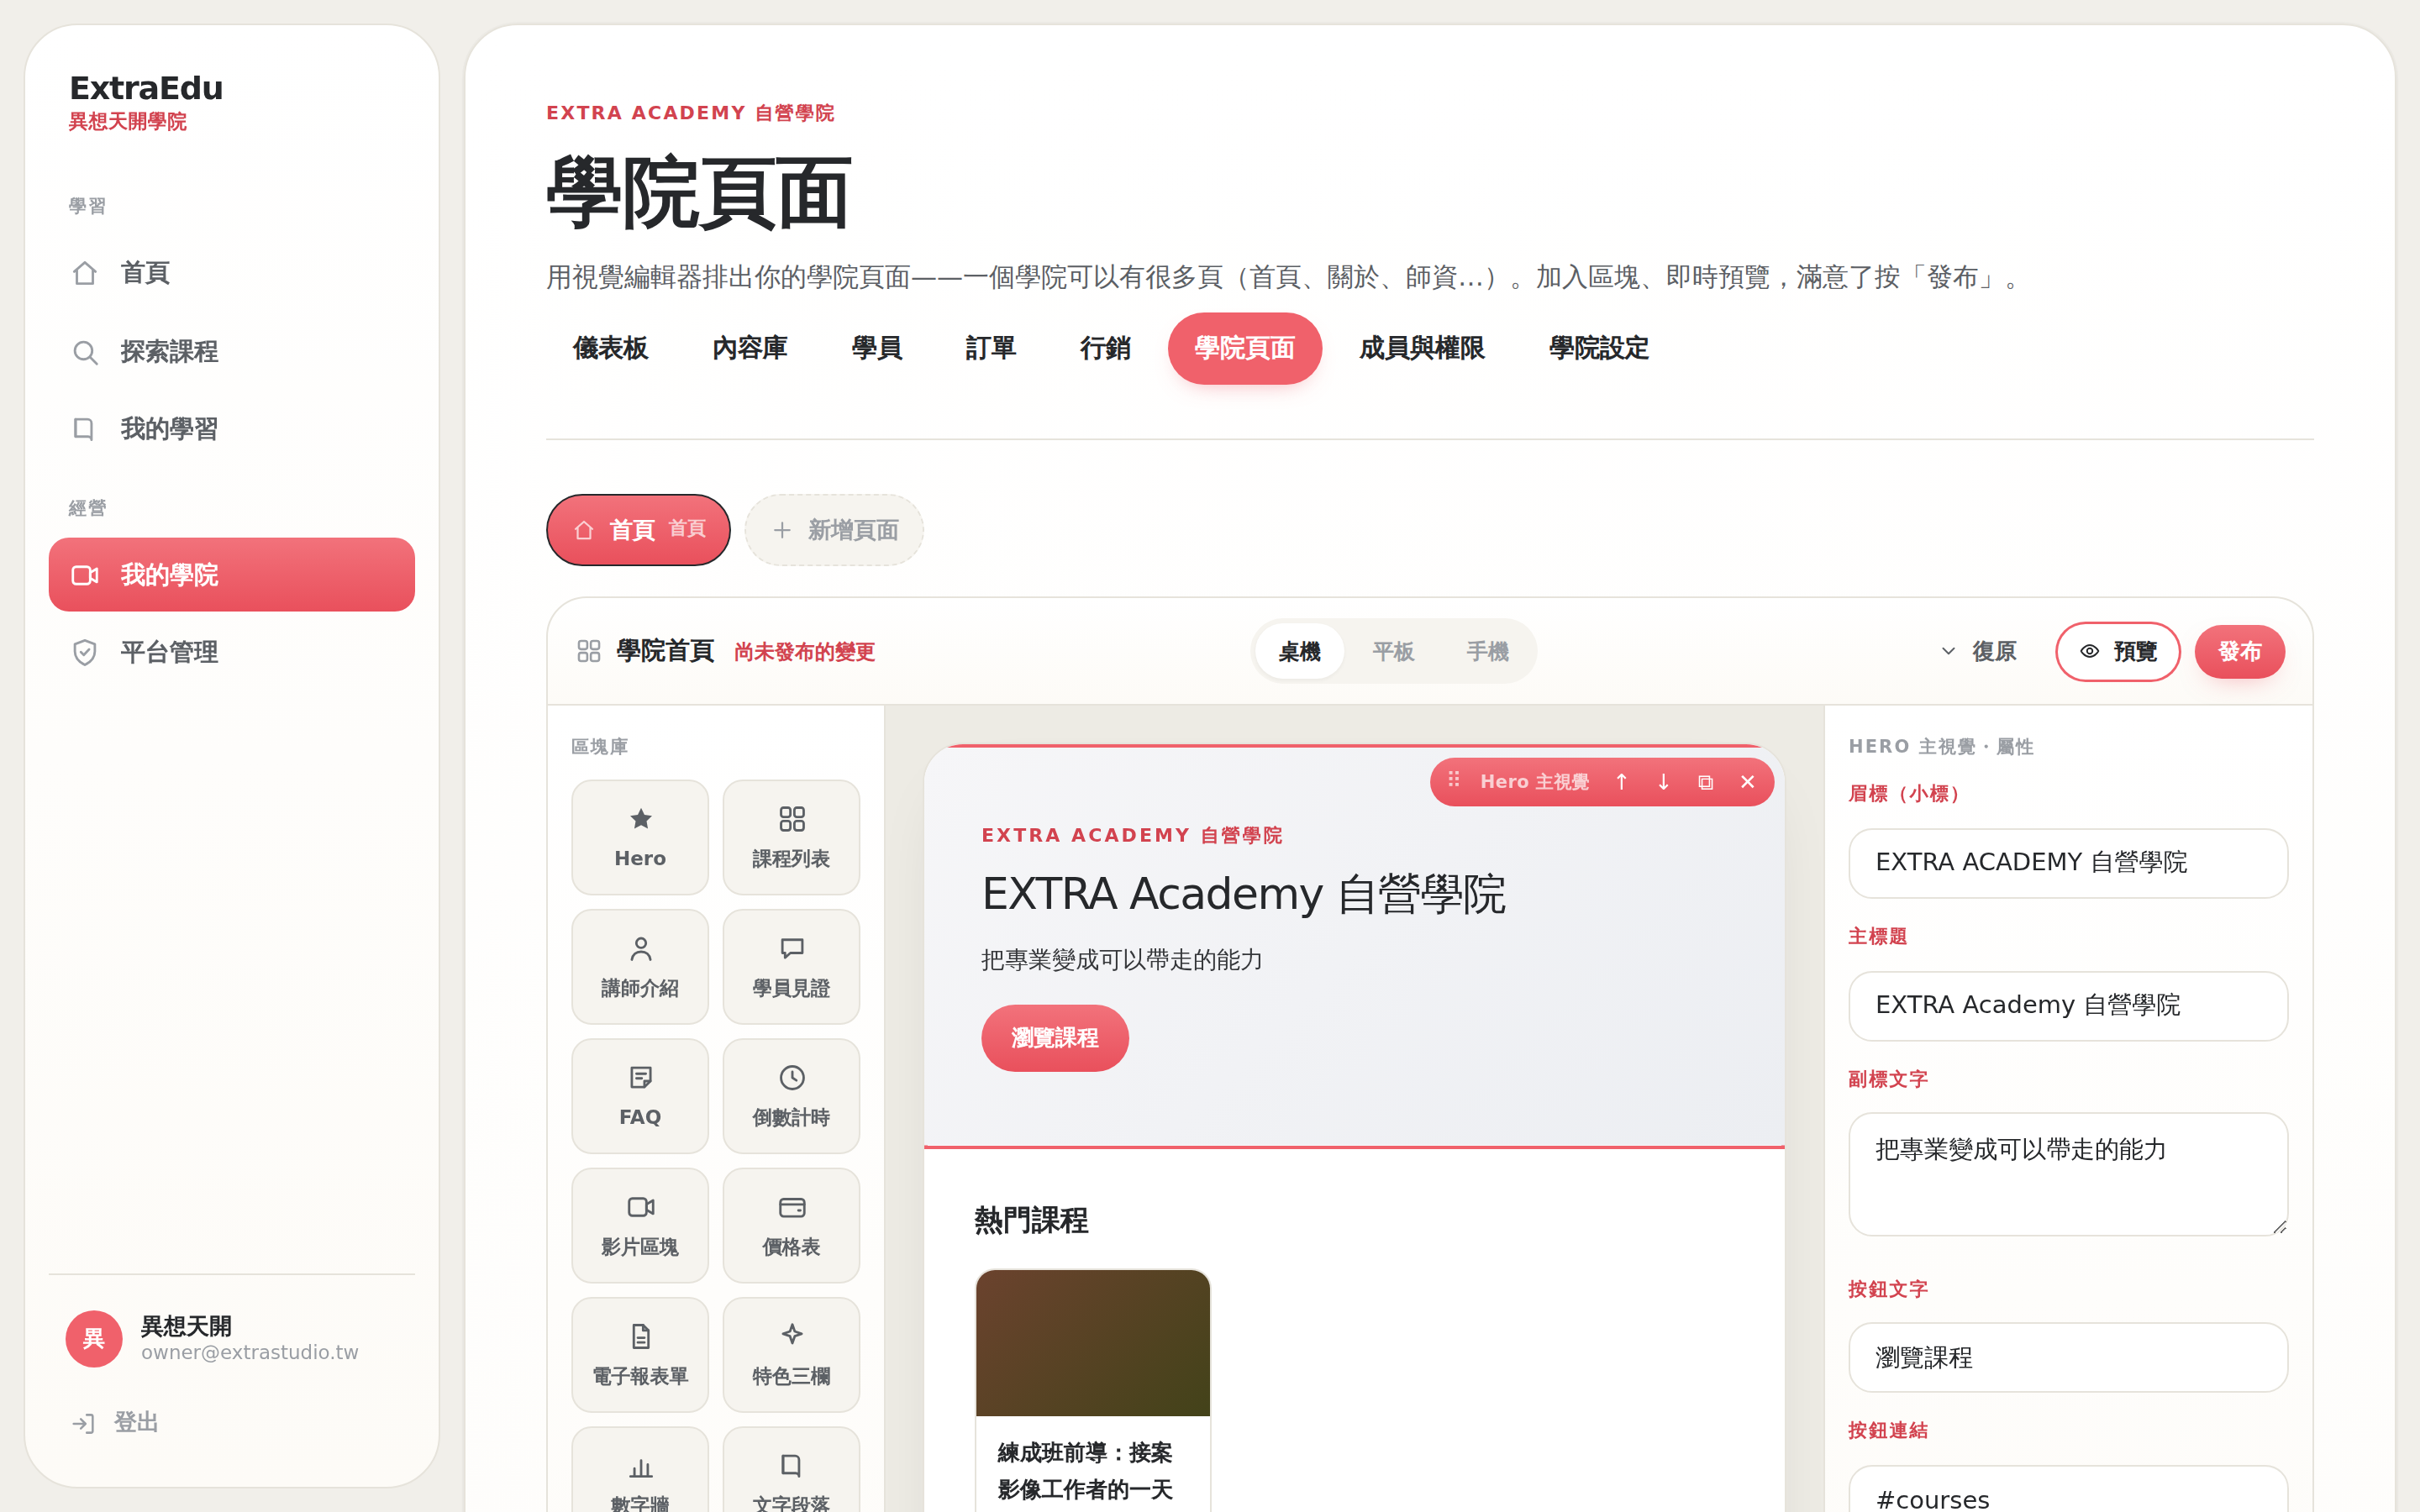The width and height of the screenshot is (2420, 1512).
Task: Duplicate the Hero 主視覺 block
Action: click(x=1705, y=782)
